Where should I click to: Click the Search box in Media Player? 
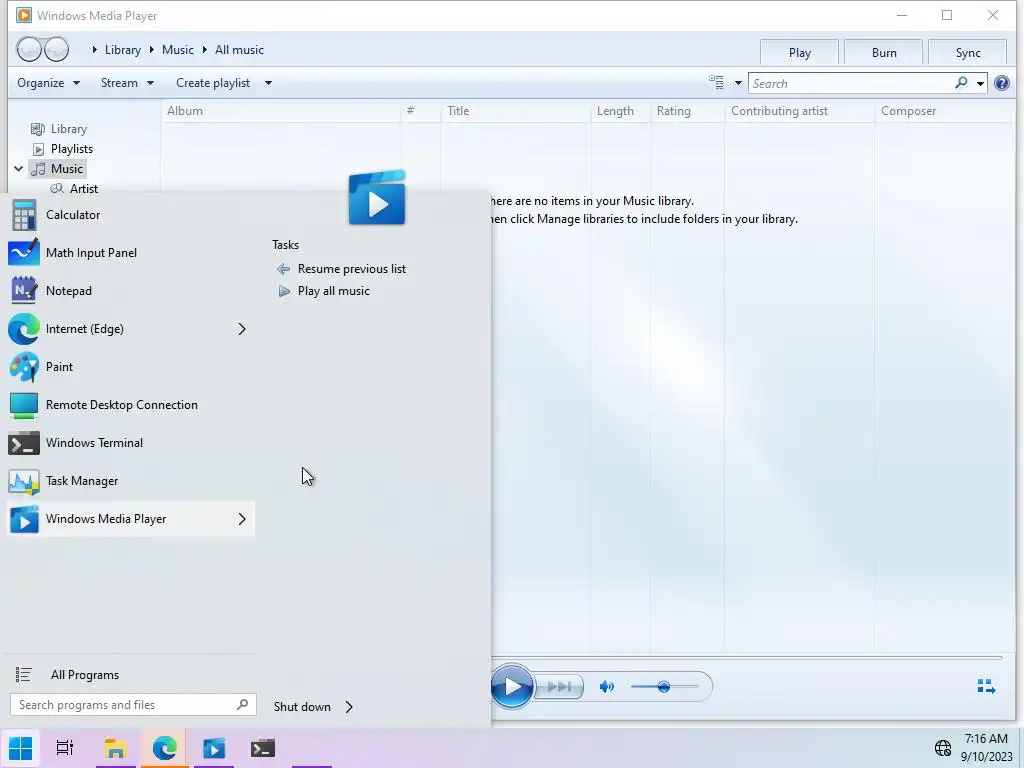tap(851, 83)
